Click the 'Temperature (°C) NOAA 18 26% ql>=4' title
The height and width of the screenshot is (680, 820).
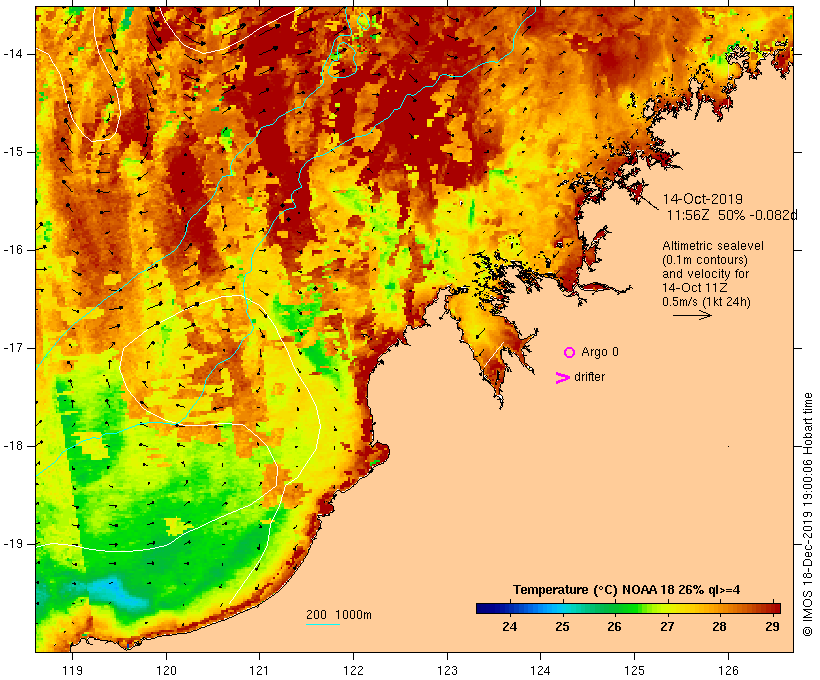click(627, 590)
